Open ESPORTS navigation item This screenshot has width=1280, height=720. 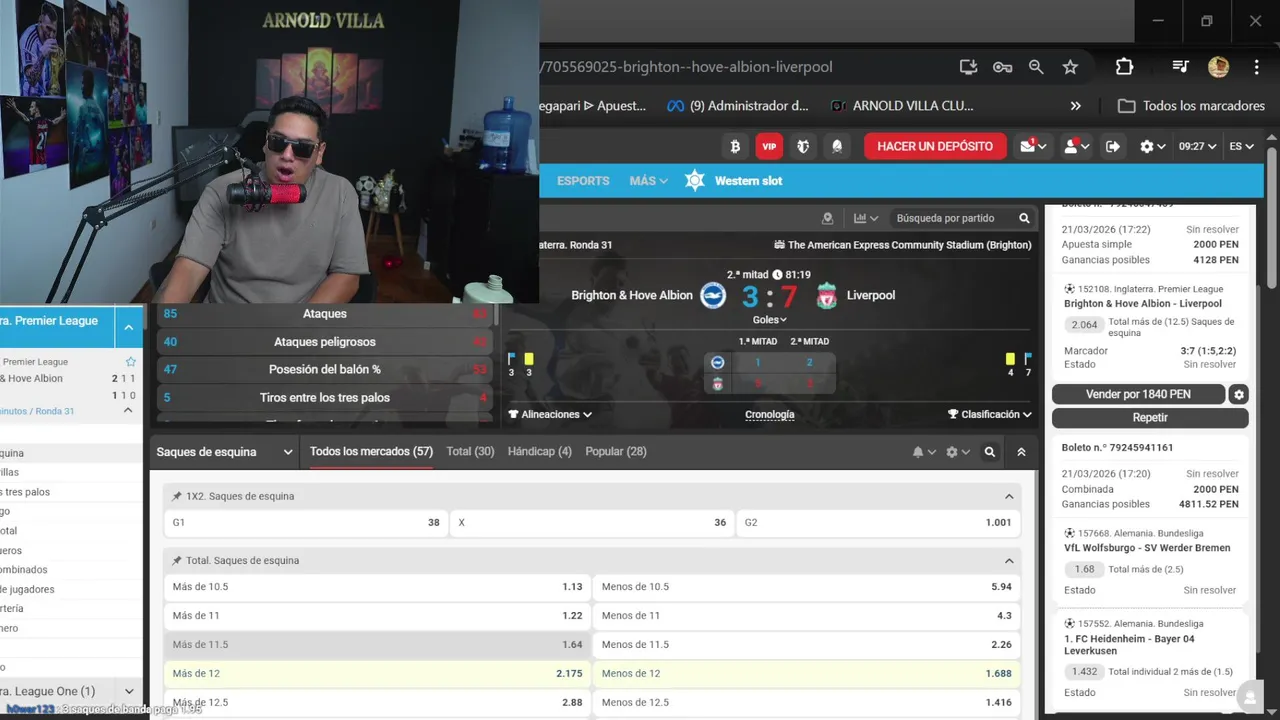(x=583, y=181)
